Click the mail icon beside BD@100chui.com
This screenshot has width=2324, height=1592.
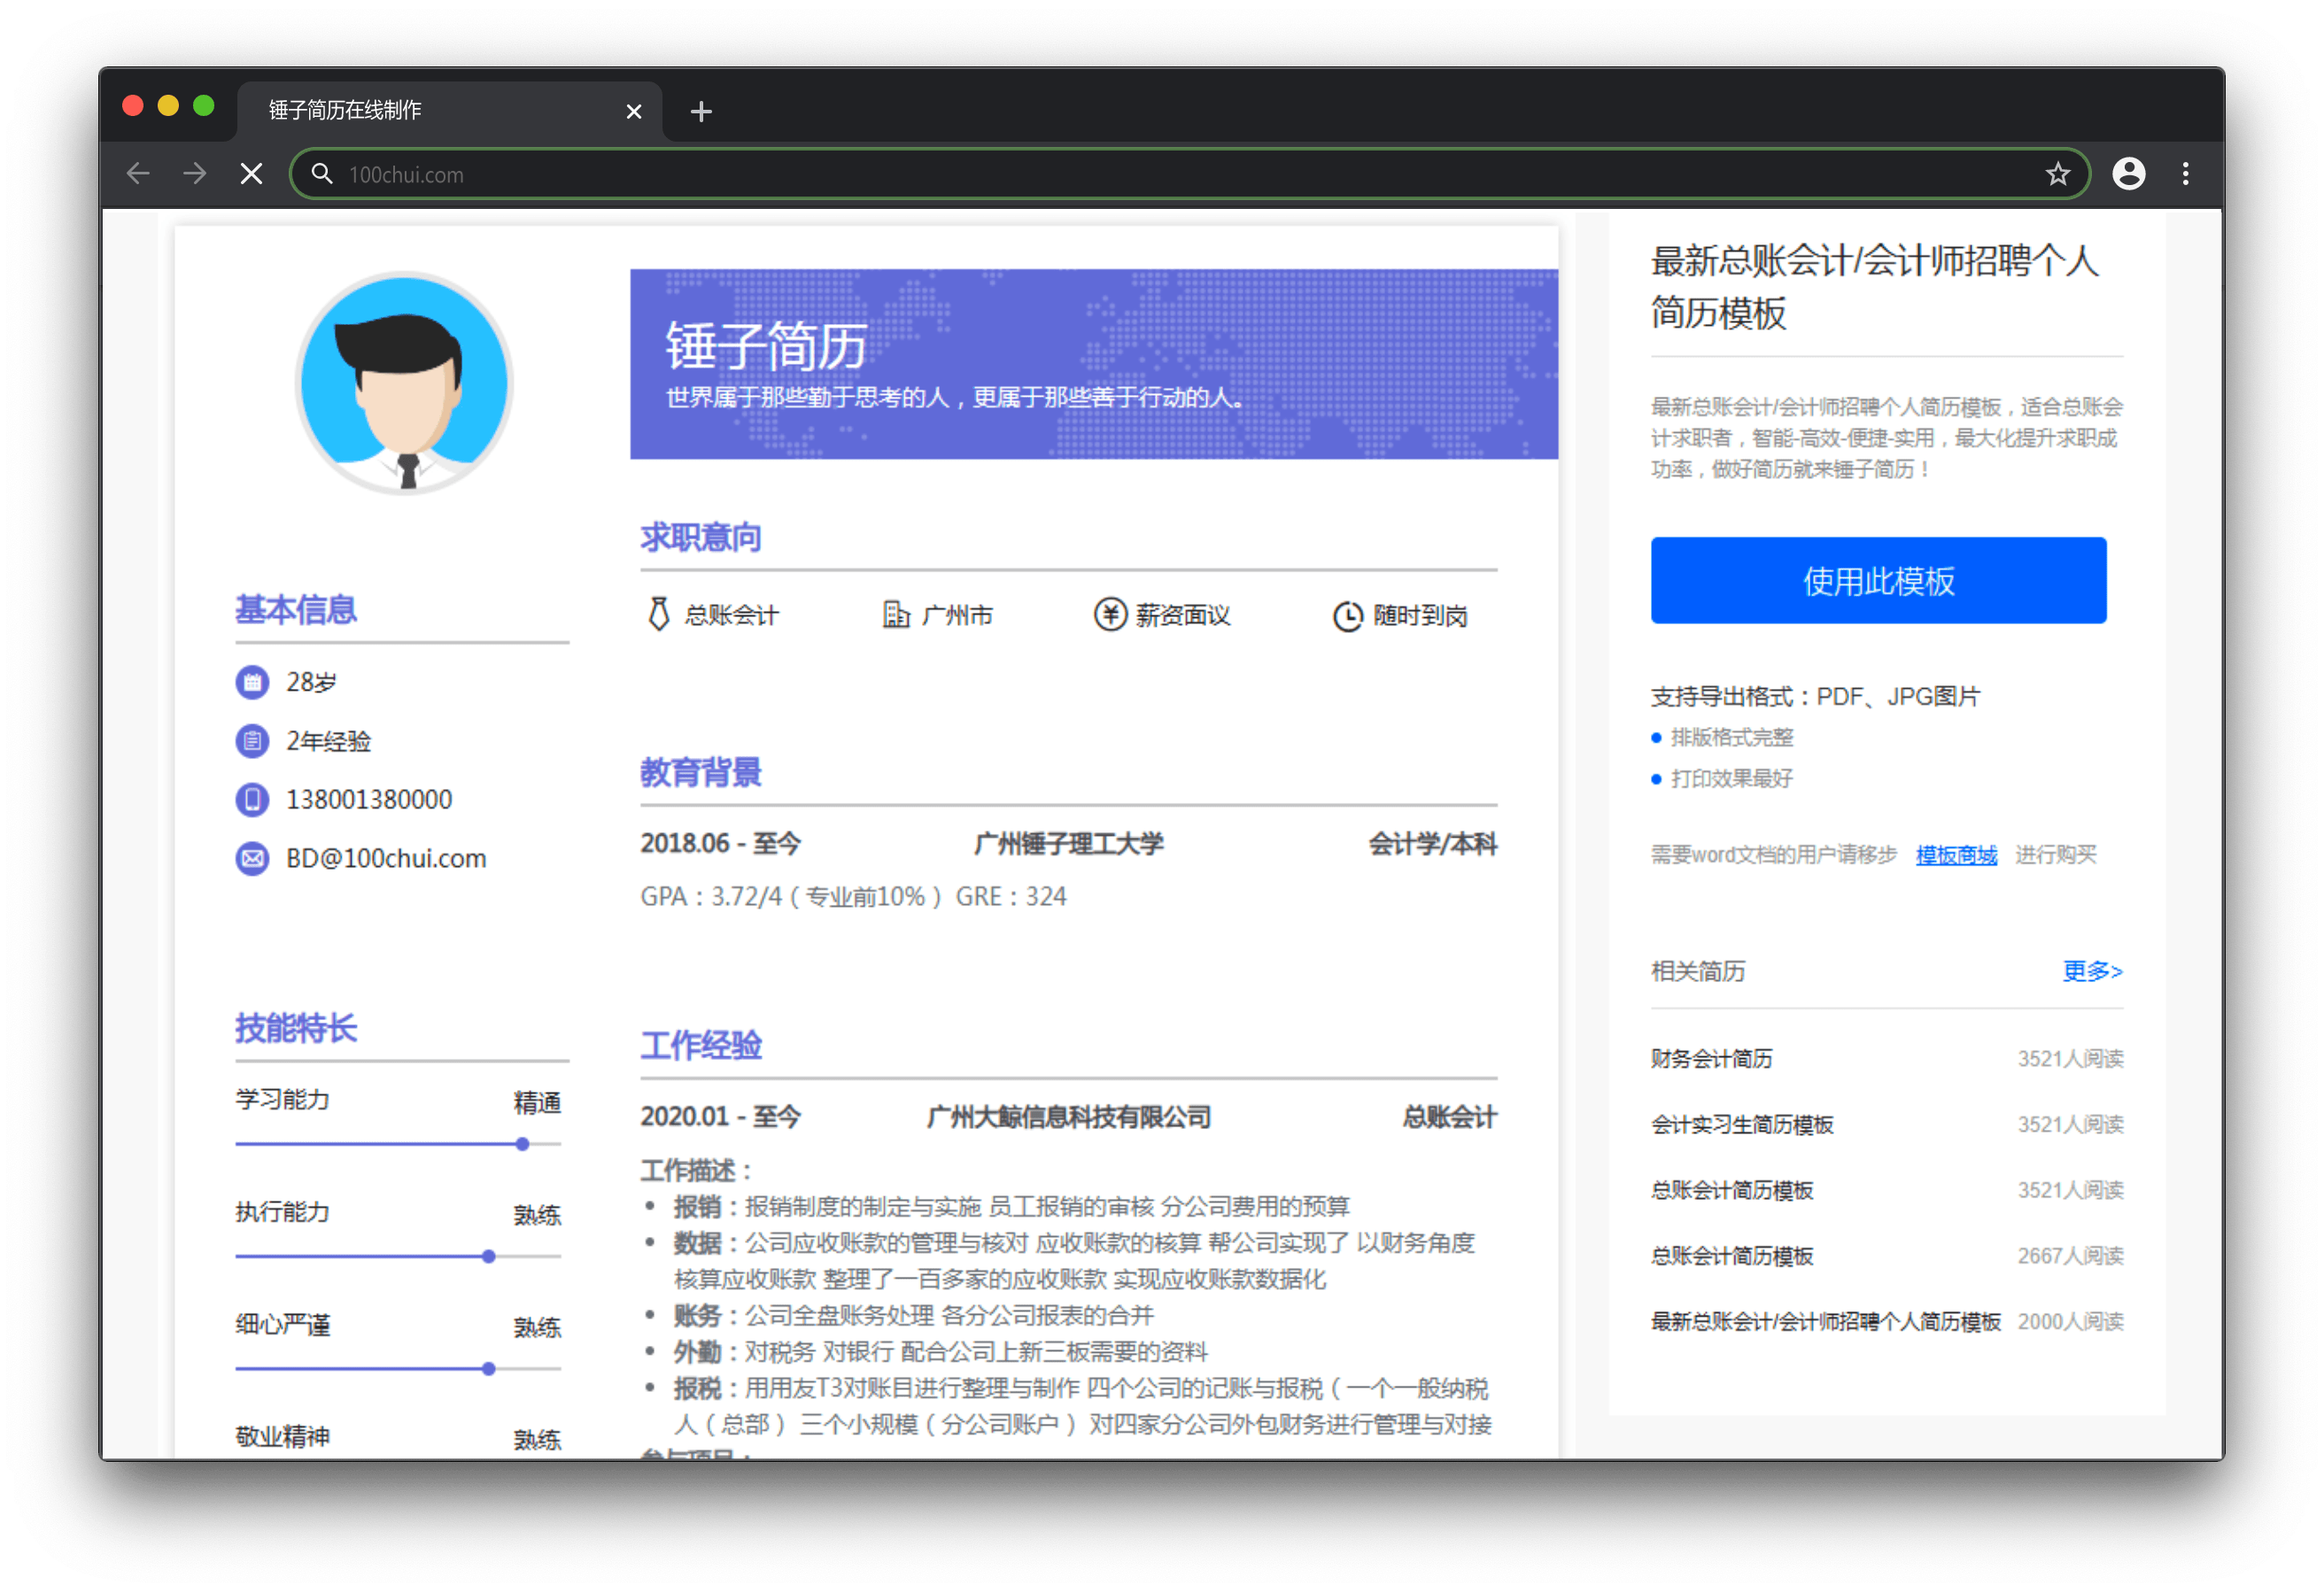click(252, 858)
